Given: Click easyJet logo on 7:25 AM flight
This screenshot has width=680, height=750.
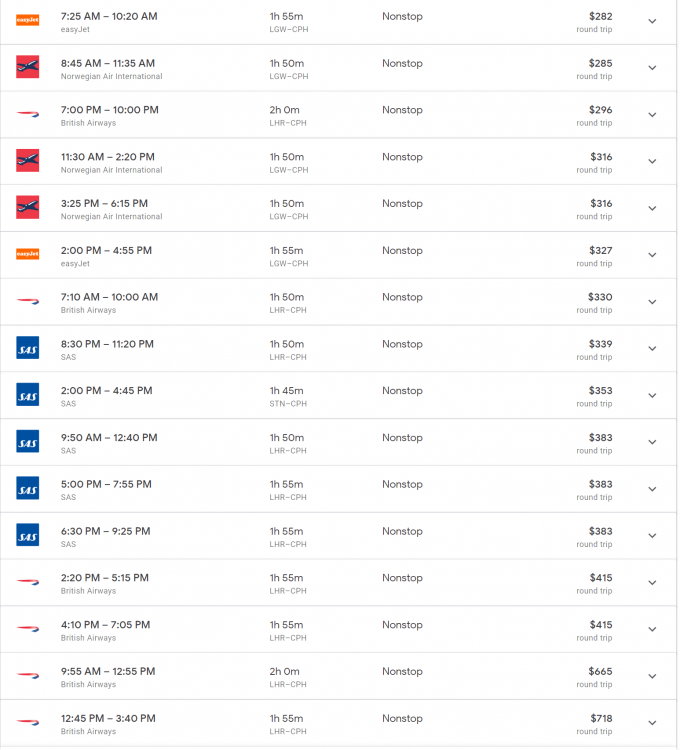Looking at the screenshot, I should (x=28, y=20).
